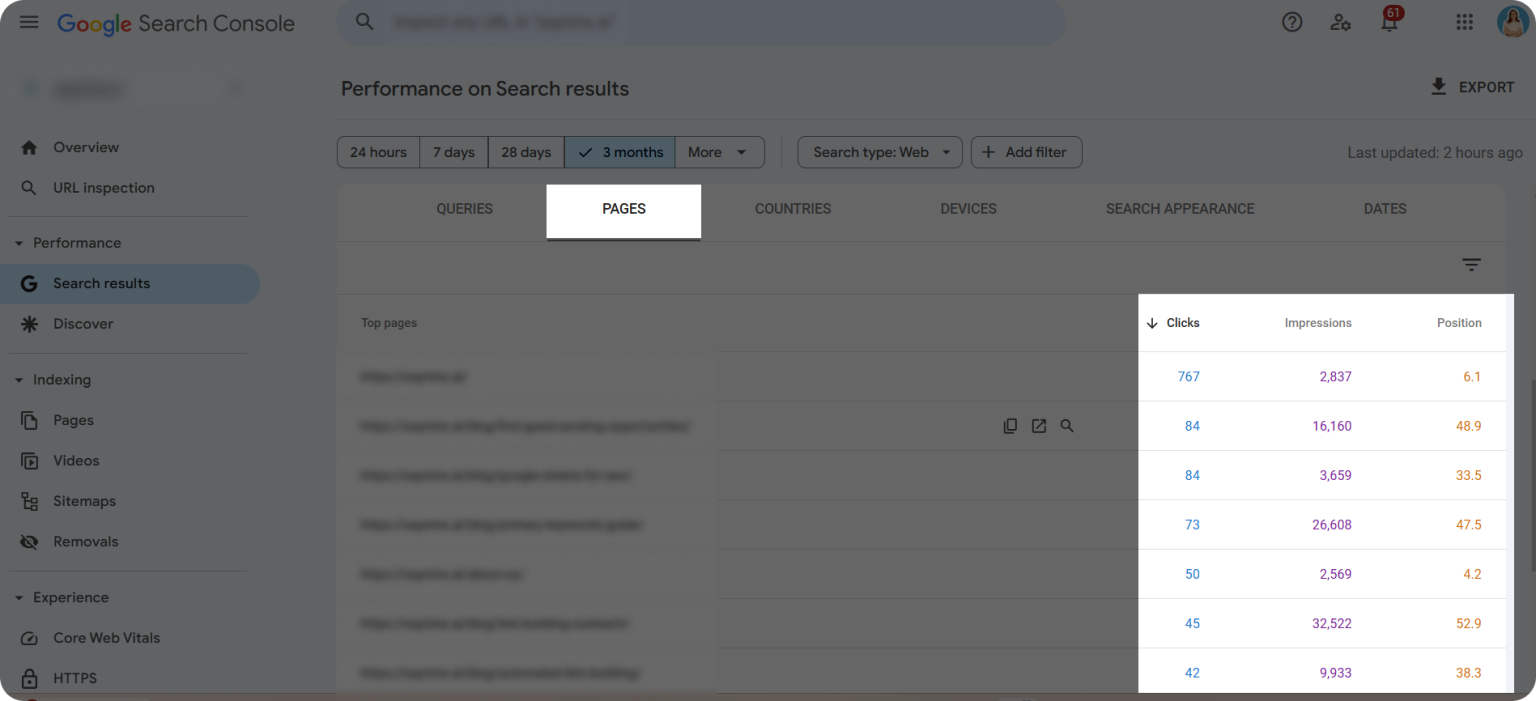Enable the 28 days date filter
1536x701 pixels.
pyautogui.click(x=525, y=152)
